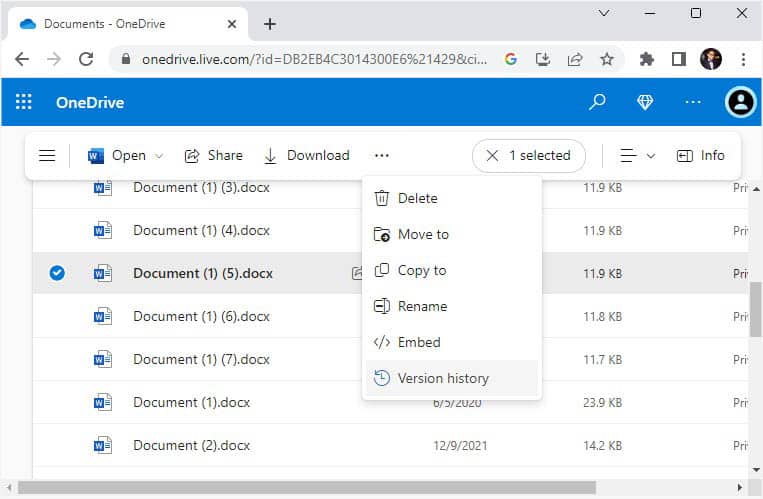
Task: Click the OneDrive brand link
Action: [90, 103]
